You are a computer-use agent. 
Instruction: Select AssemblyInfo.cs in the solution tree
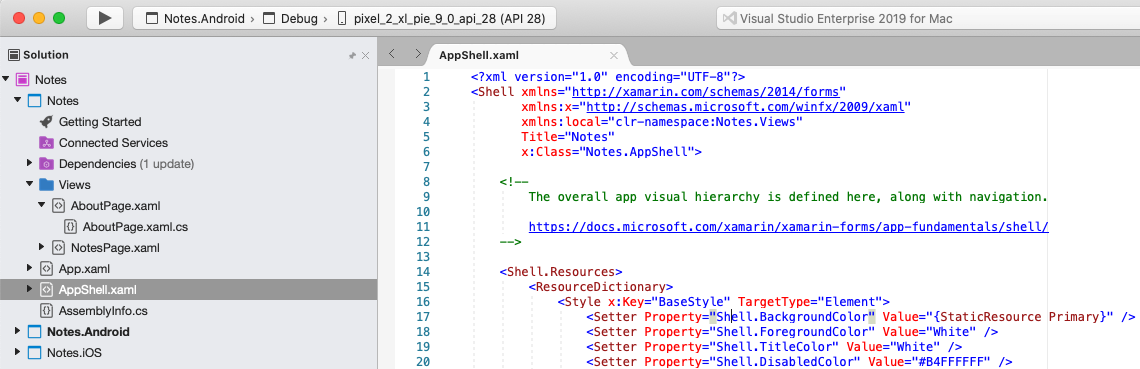[x=103, y=311]
